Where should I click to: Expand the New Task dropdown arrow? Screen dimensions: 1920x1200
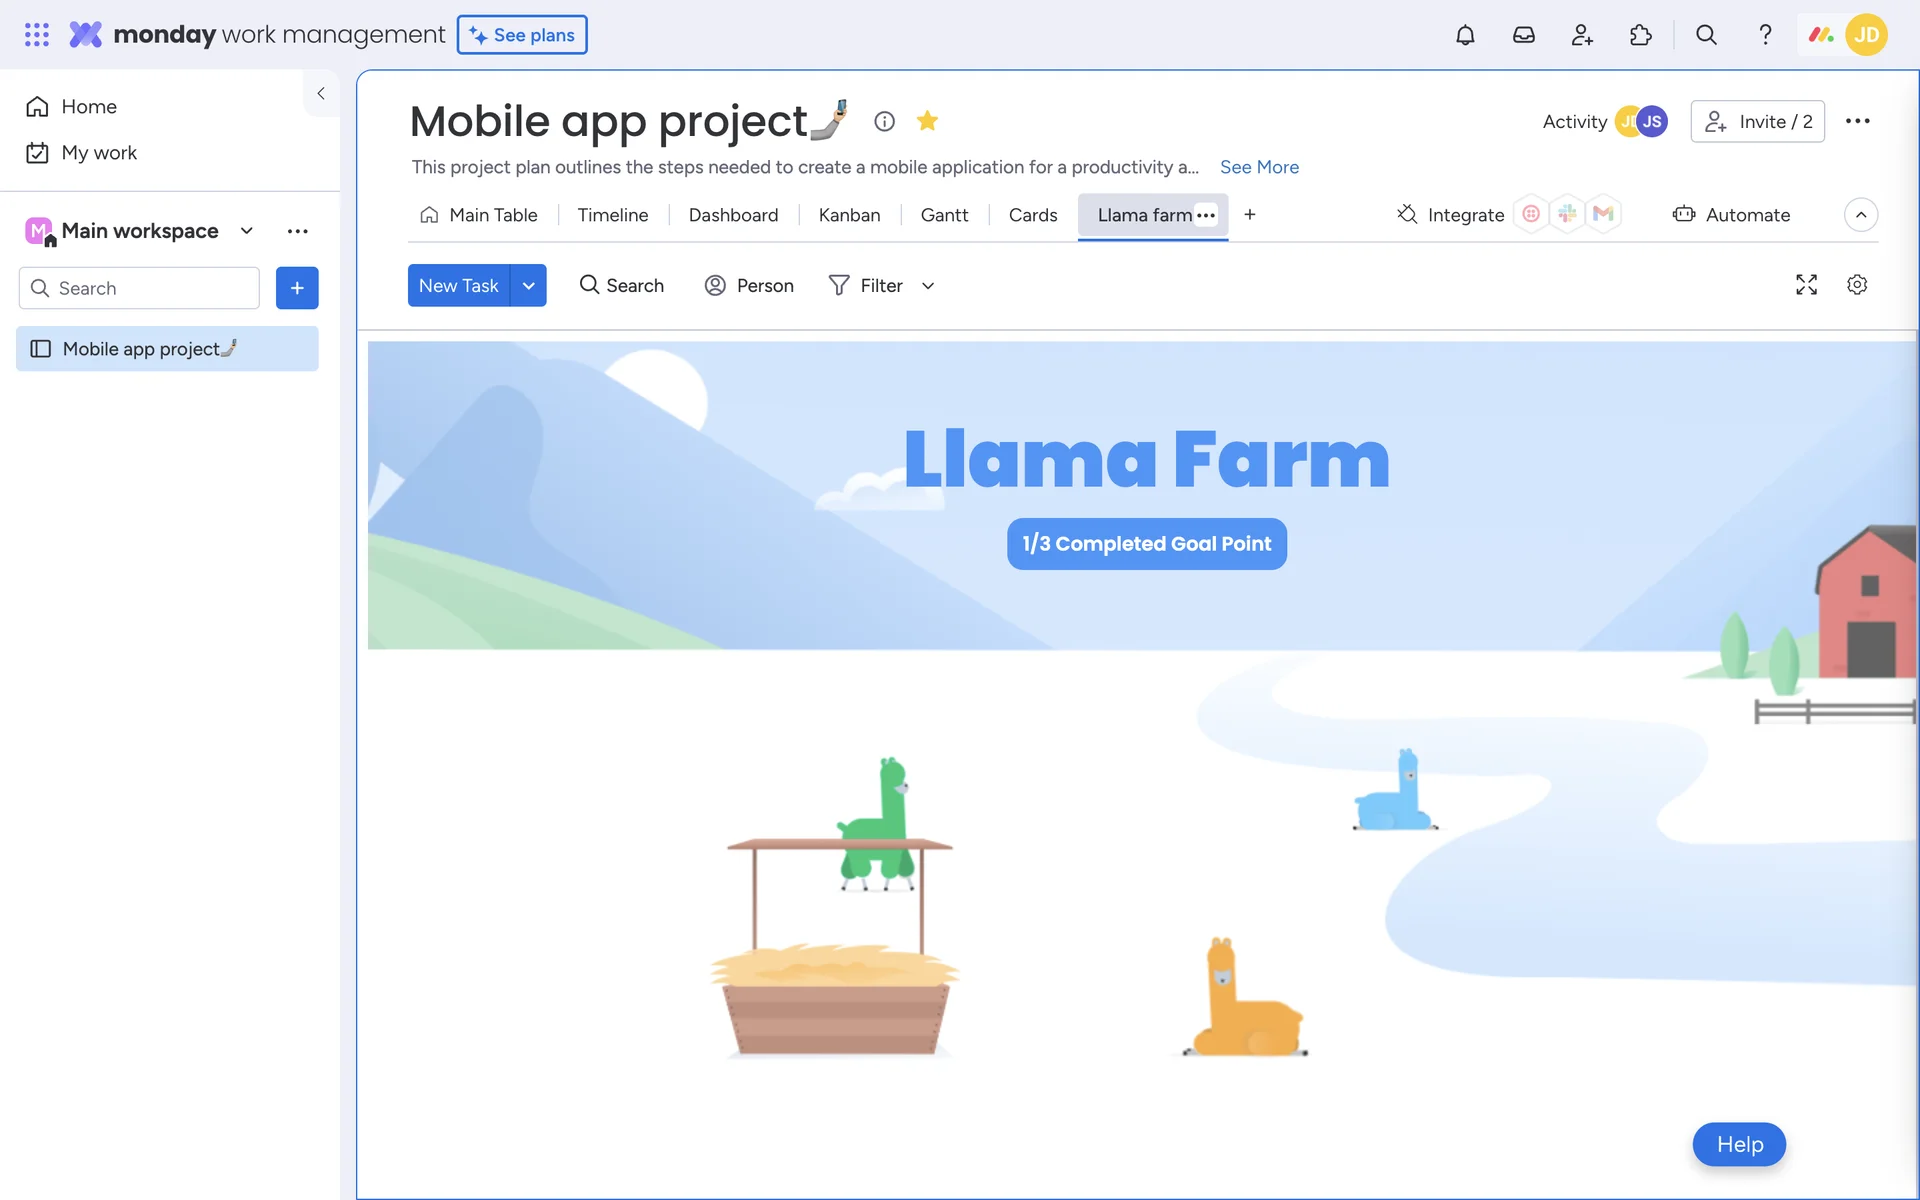[x=528, y=286]
